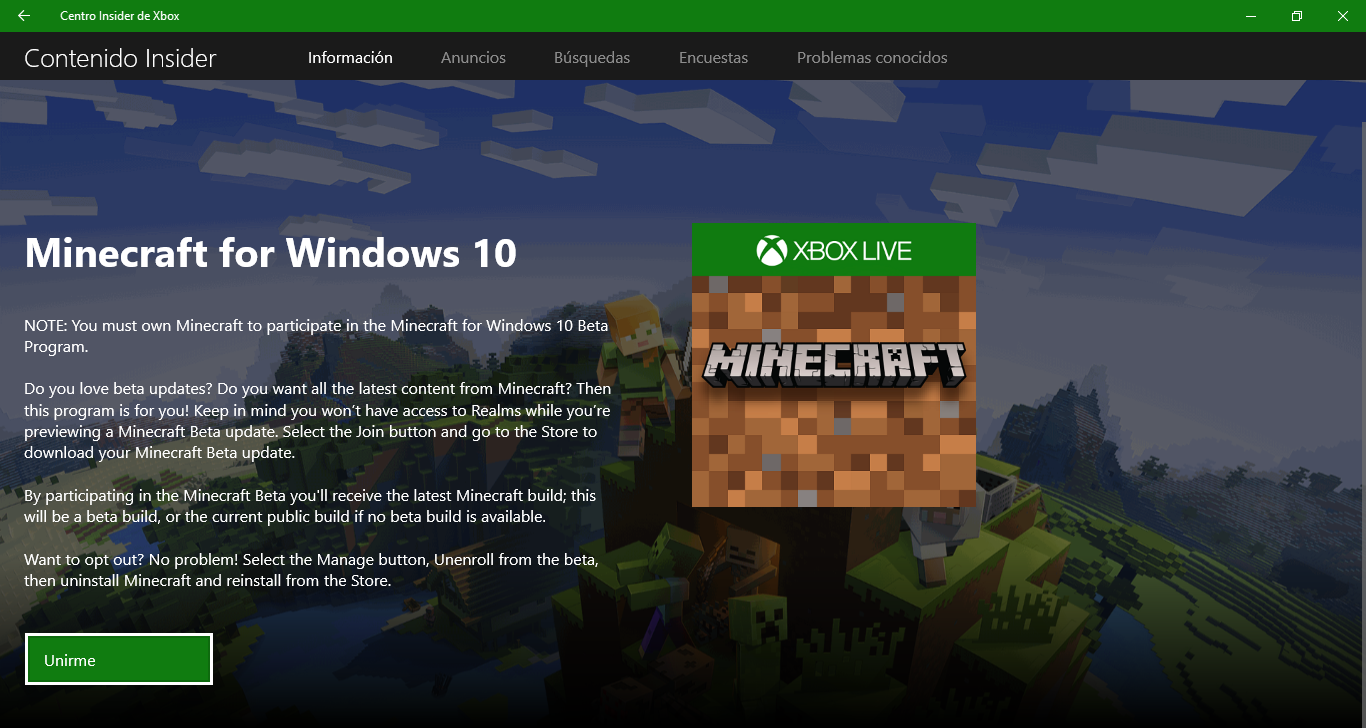Click the paragraph starting "Want to opt out?"

[x=312, y=570]
